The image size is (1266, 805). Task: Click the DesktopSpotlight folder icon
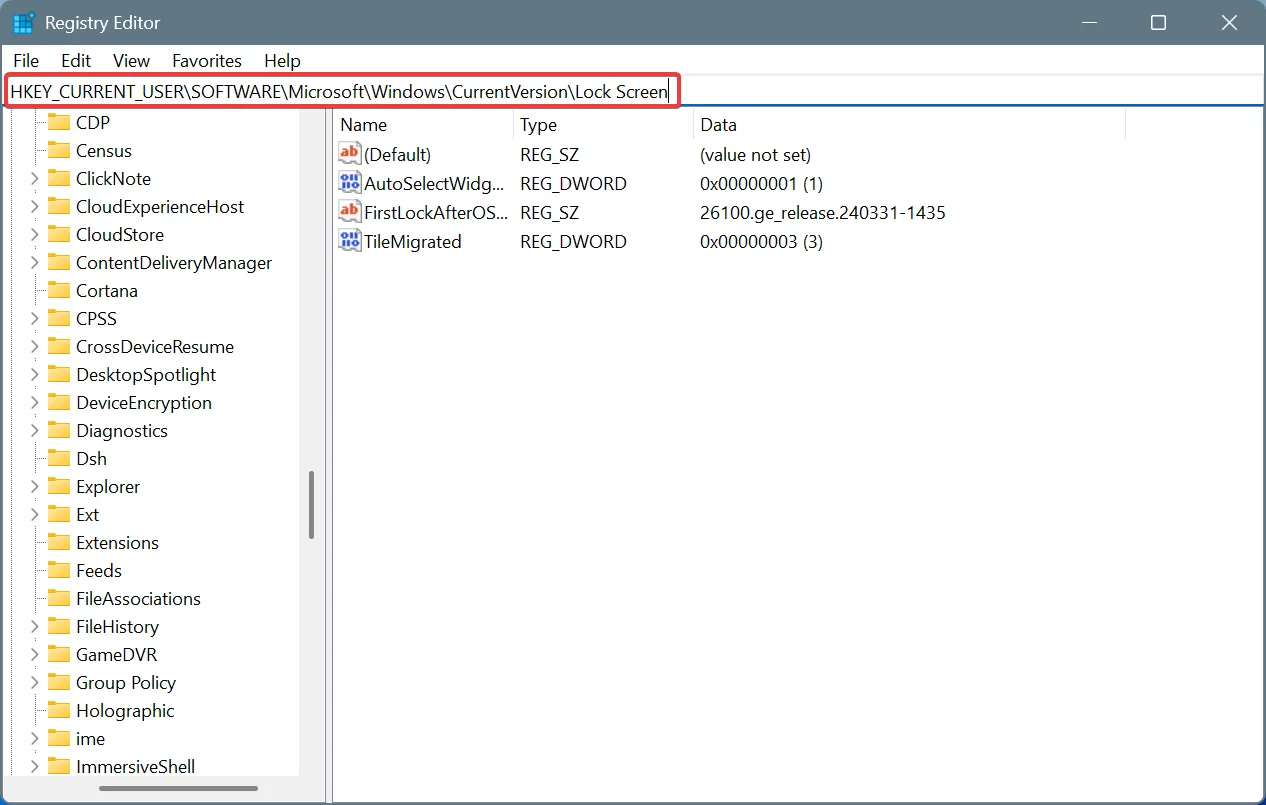(59, 374)
